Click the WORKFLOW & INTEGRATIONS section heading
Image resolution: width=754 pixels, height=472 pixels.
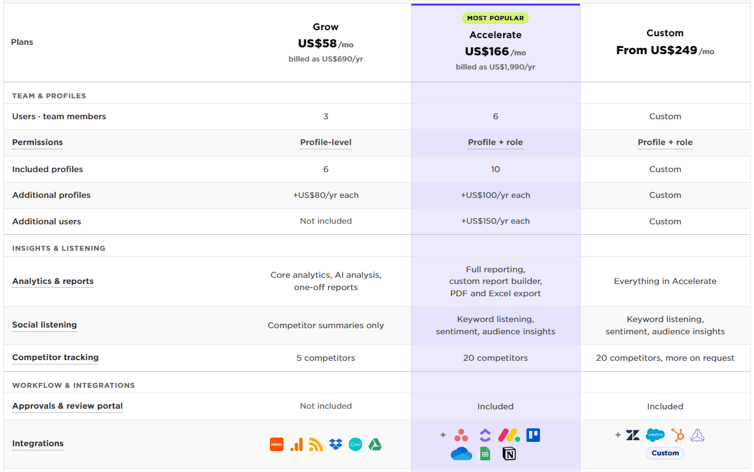[74, 385]
